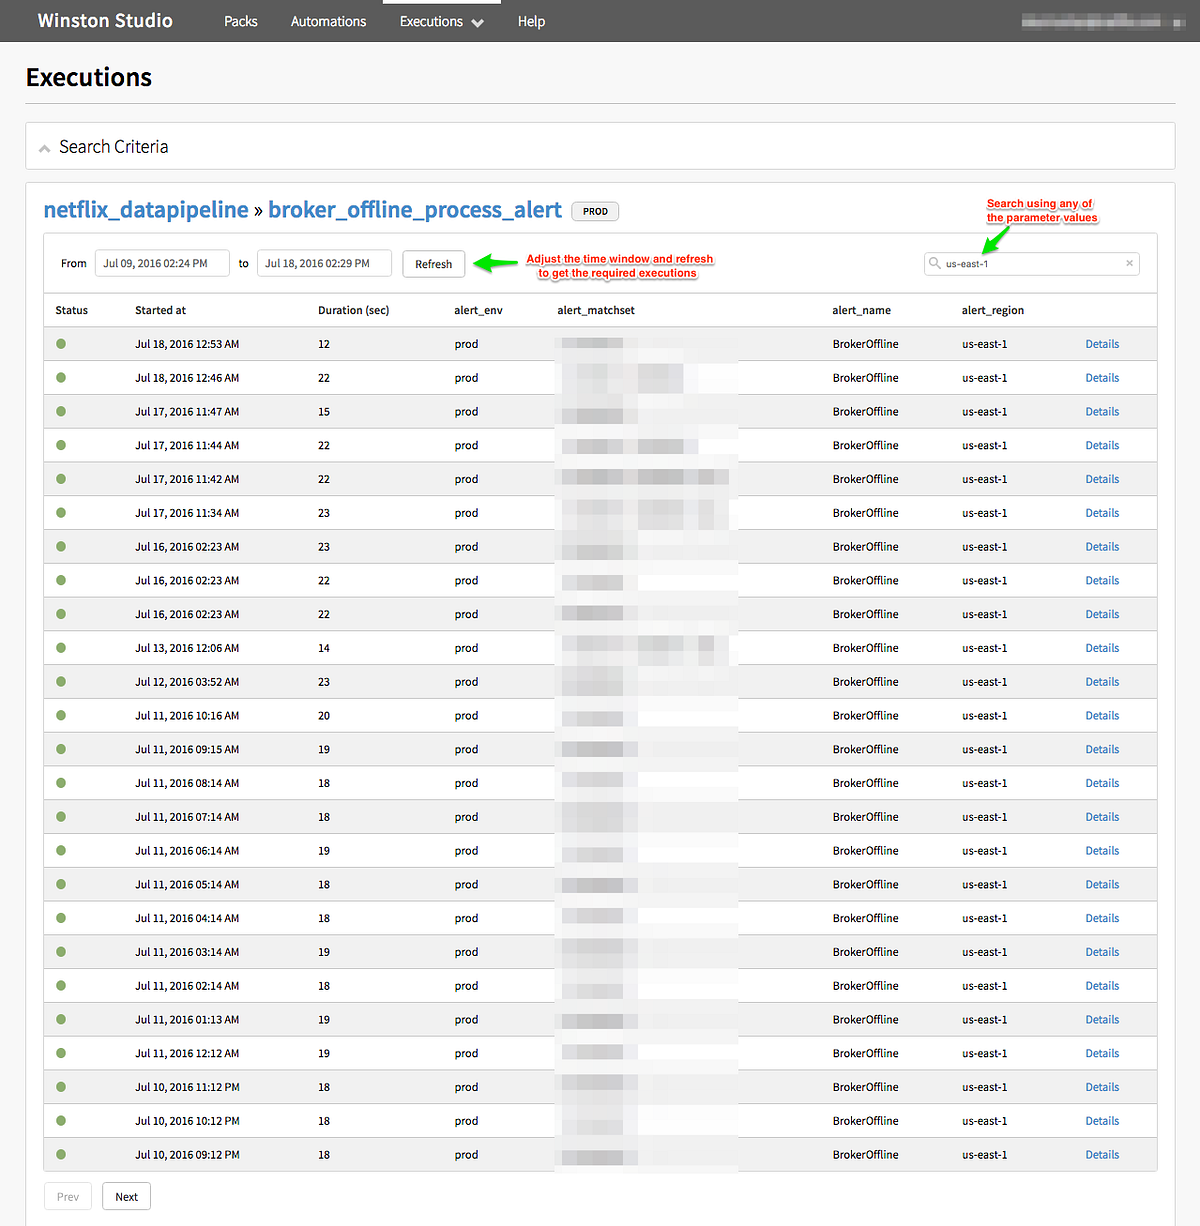Screen dimensions: 1200x1226
Task: Open Details for Jul 10, 2016 09:12 PM
Action: click(1102, 1155)
